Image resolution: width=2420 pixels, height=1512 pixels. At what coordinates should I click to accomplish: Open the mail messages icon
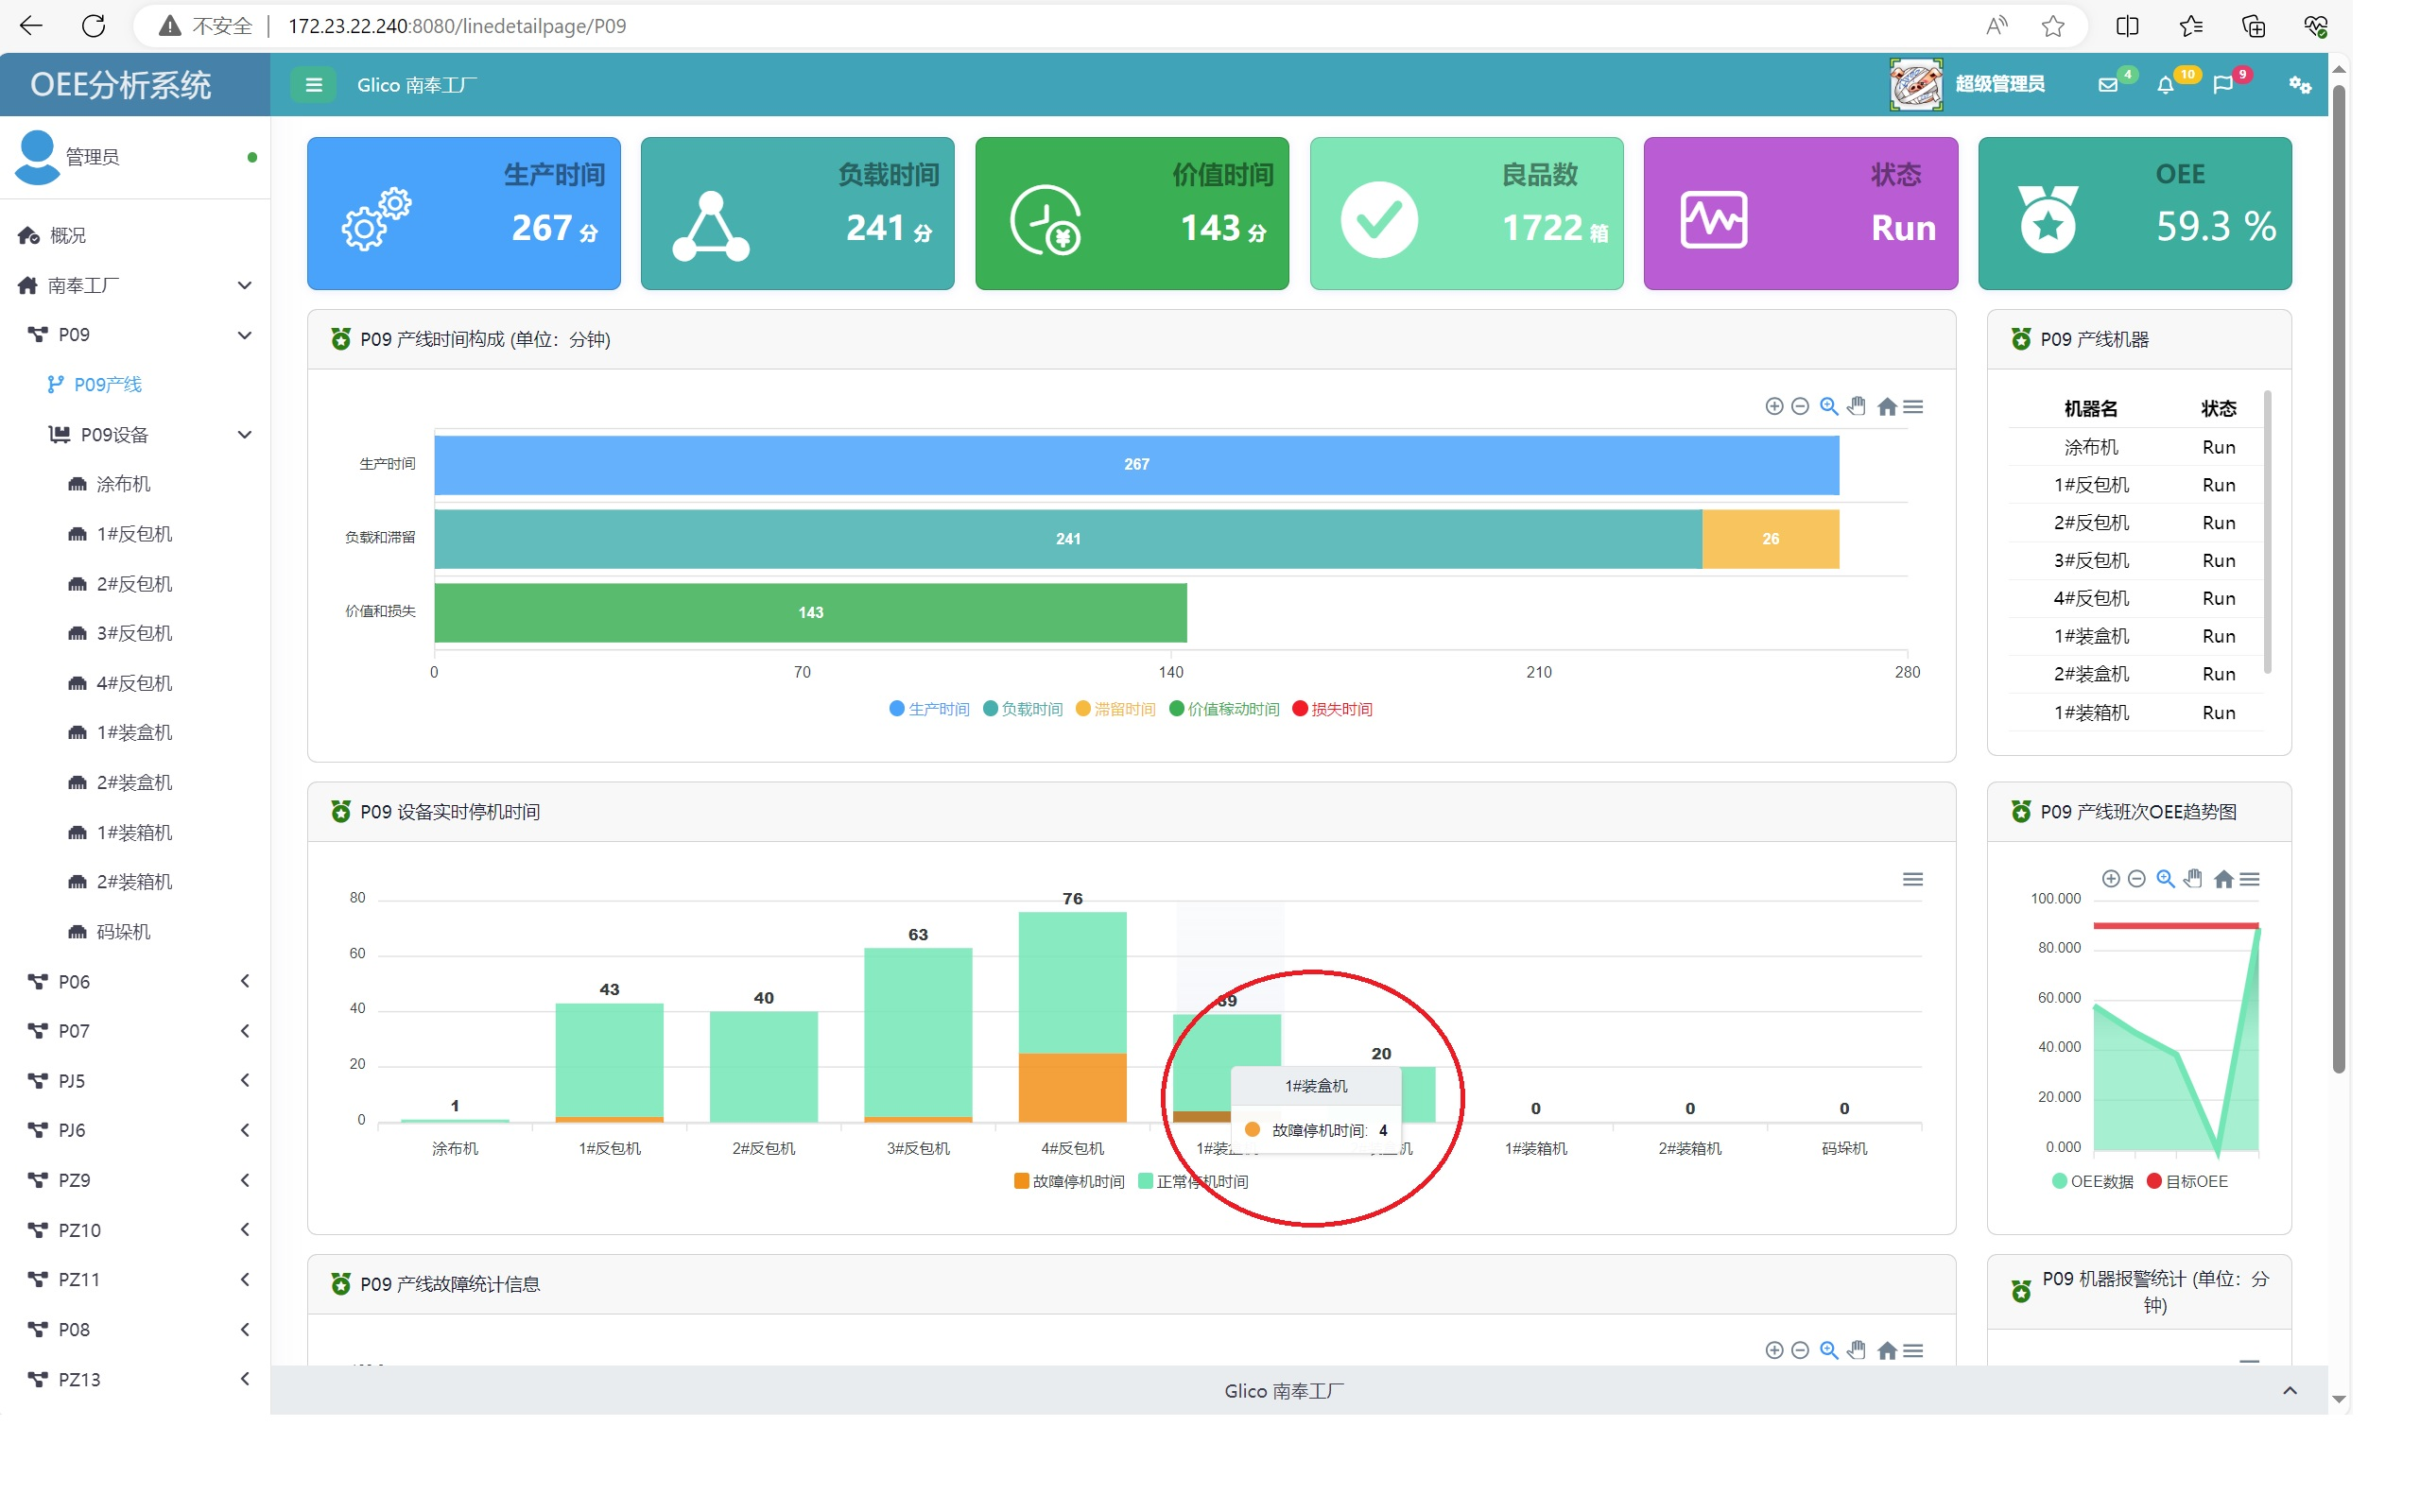pos(2108,85)
